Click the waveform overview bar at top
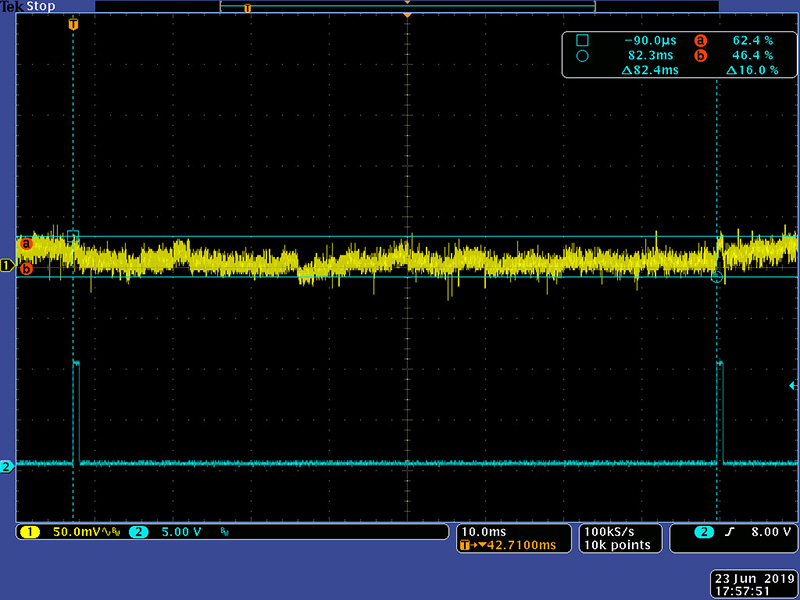The height and width of the screenshot is (600, 800). [x=407, y=7]
